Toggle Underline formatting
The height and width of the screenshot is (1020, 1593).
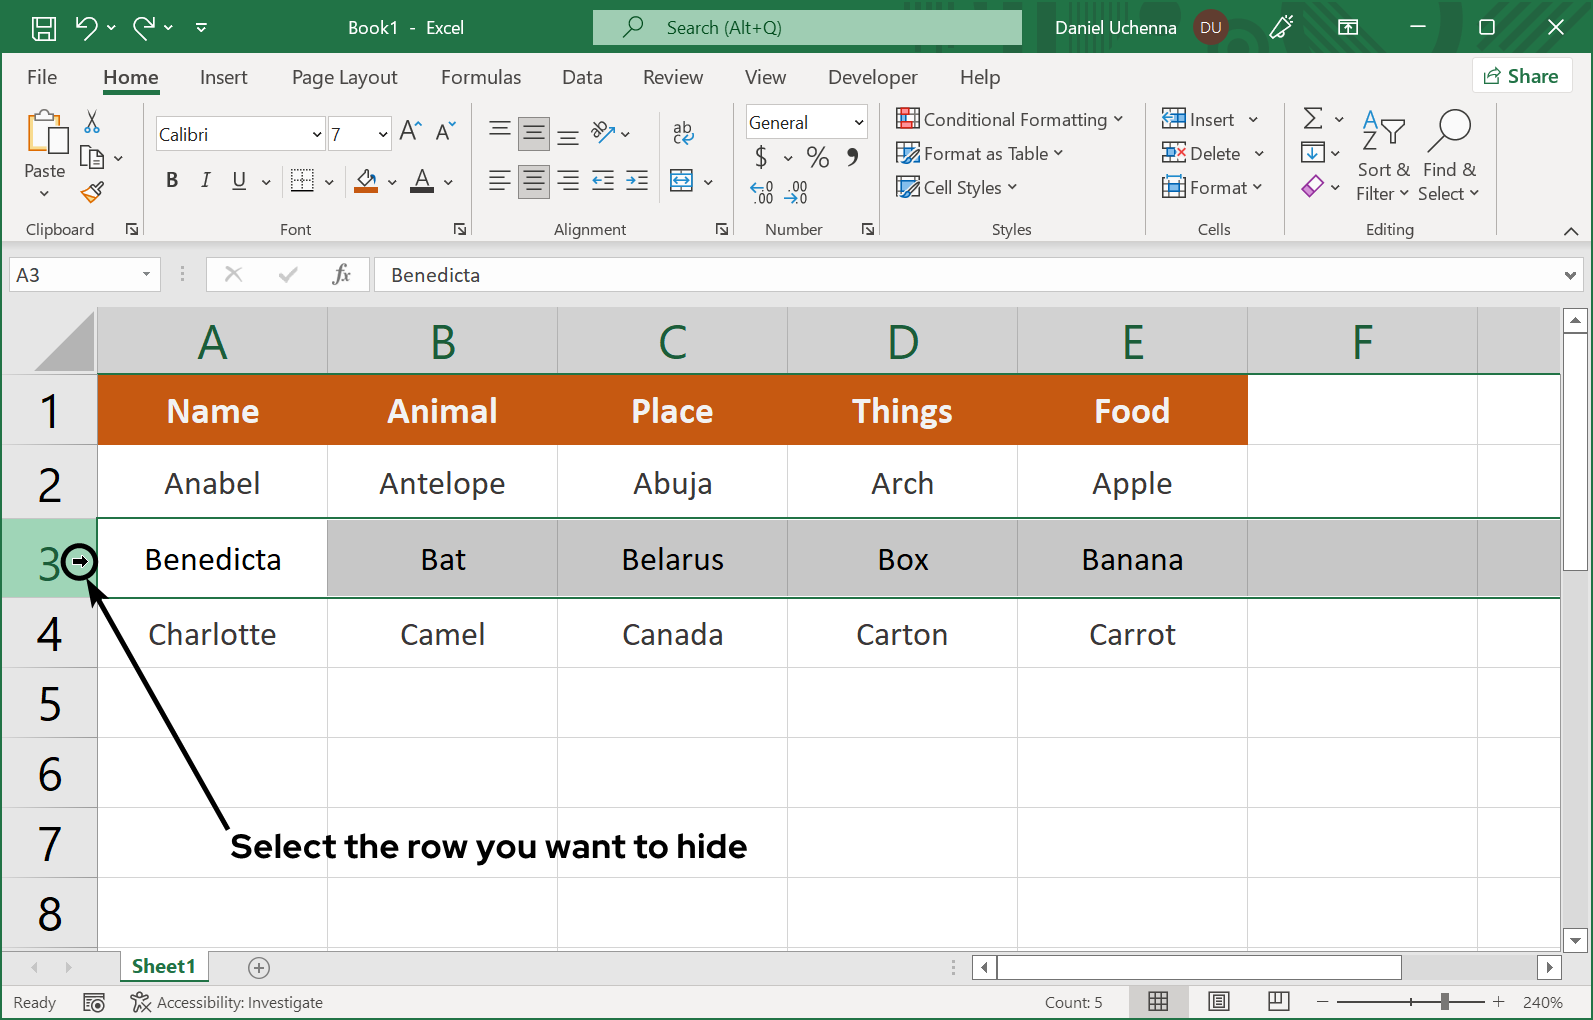pos(239,180)
